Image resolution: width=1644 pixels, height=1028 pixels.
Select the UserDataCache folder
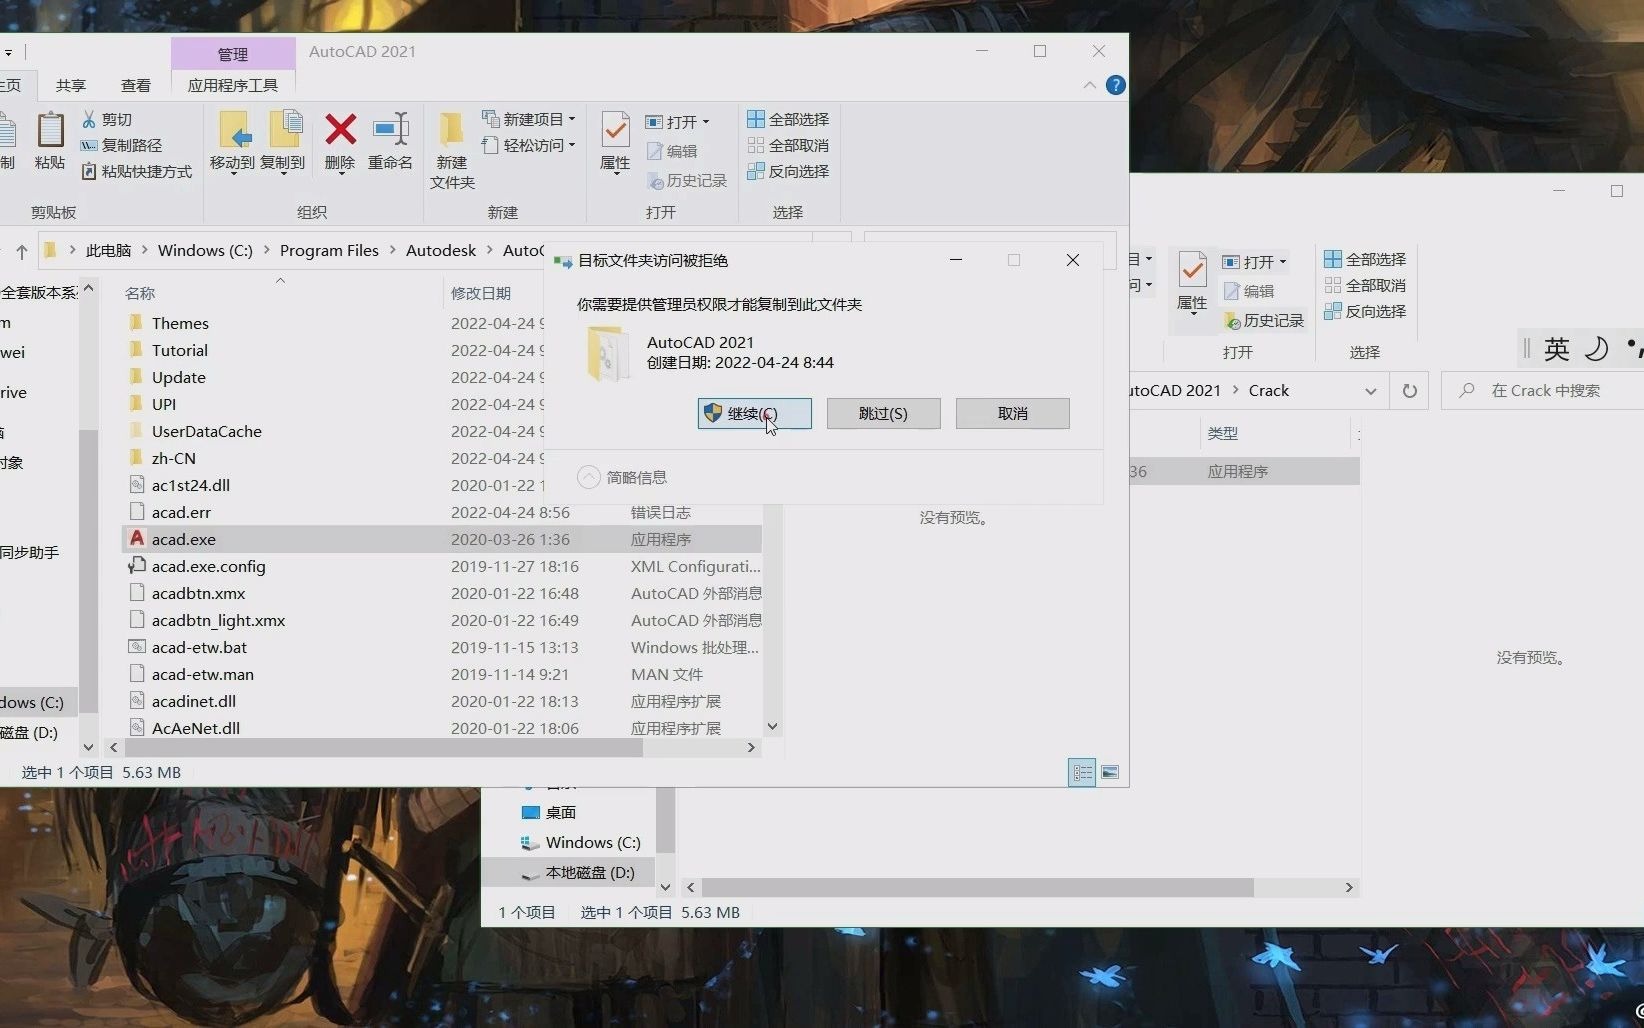(x=206, y=431)
